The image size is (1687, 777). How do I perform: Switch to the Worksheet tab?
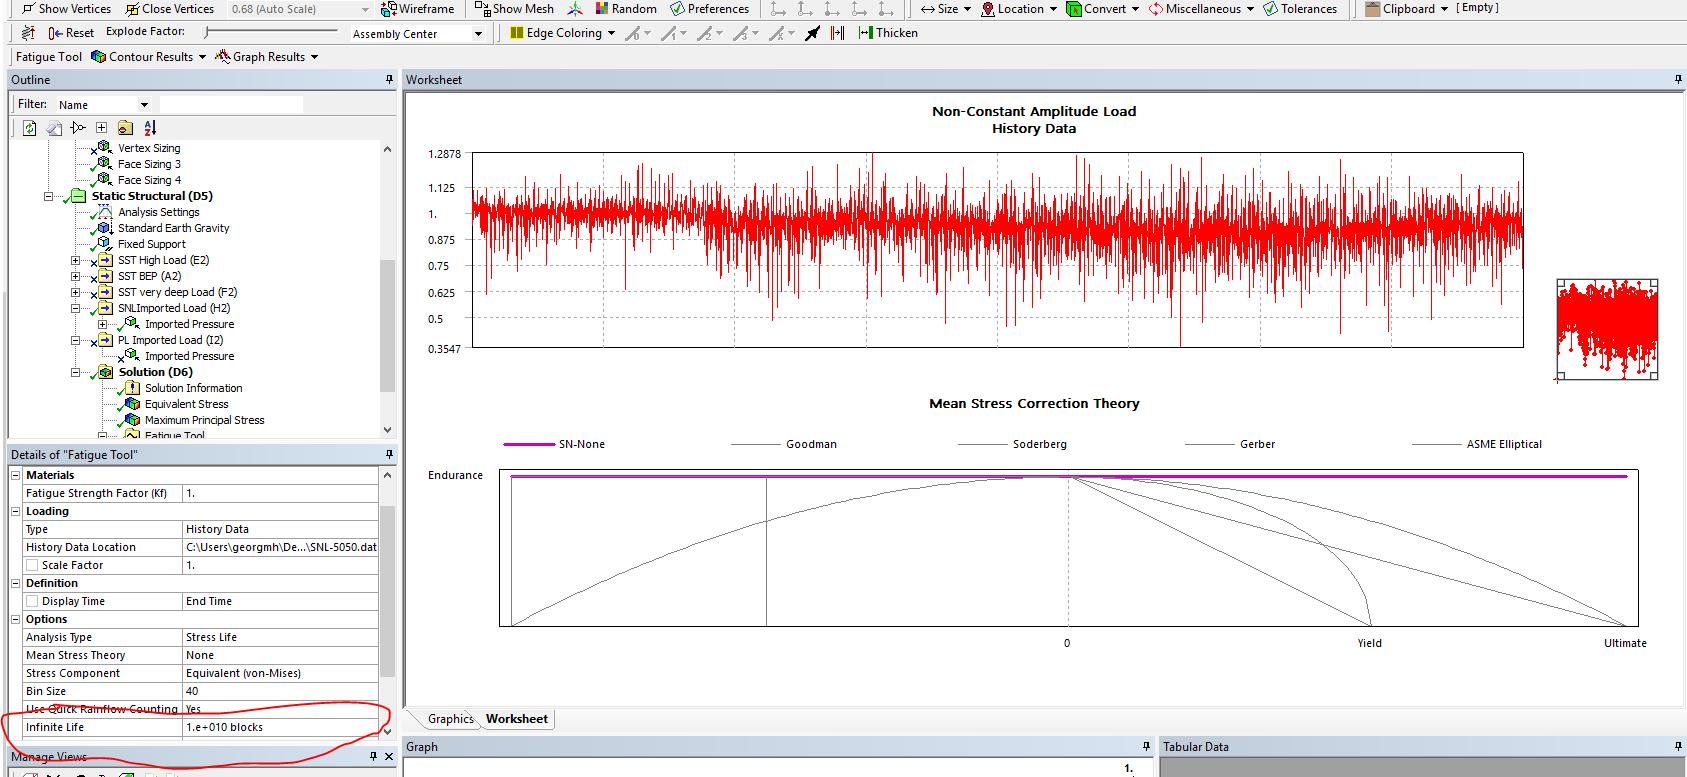tap(516, 719)
